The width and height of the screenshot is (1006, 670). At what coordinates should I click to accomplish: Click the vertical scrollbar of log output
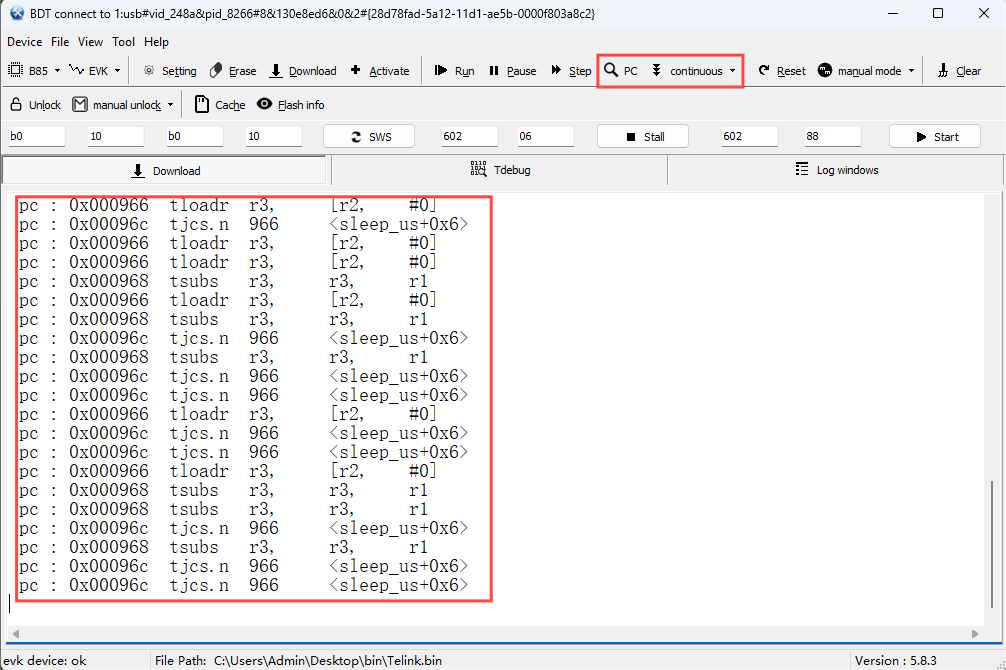point(992,544)
